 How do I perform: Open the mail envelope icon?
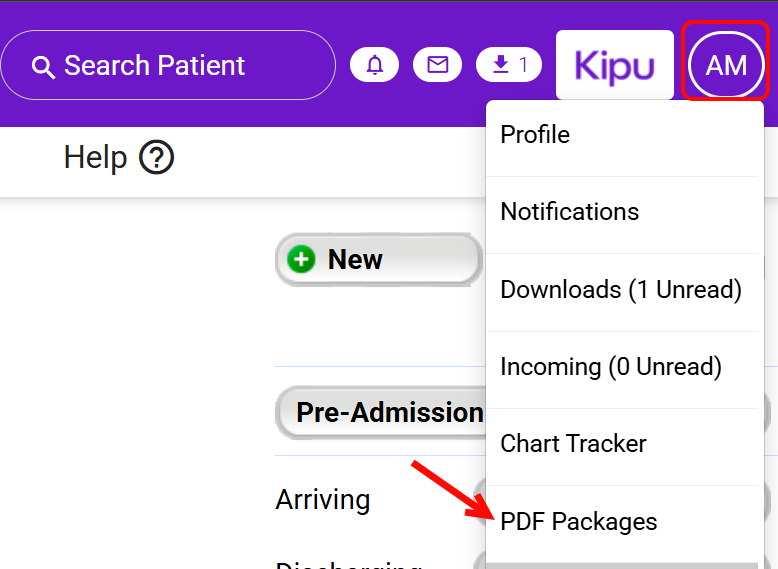tap(438, 65)
